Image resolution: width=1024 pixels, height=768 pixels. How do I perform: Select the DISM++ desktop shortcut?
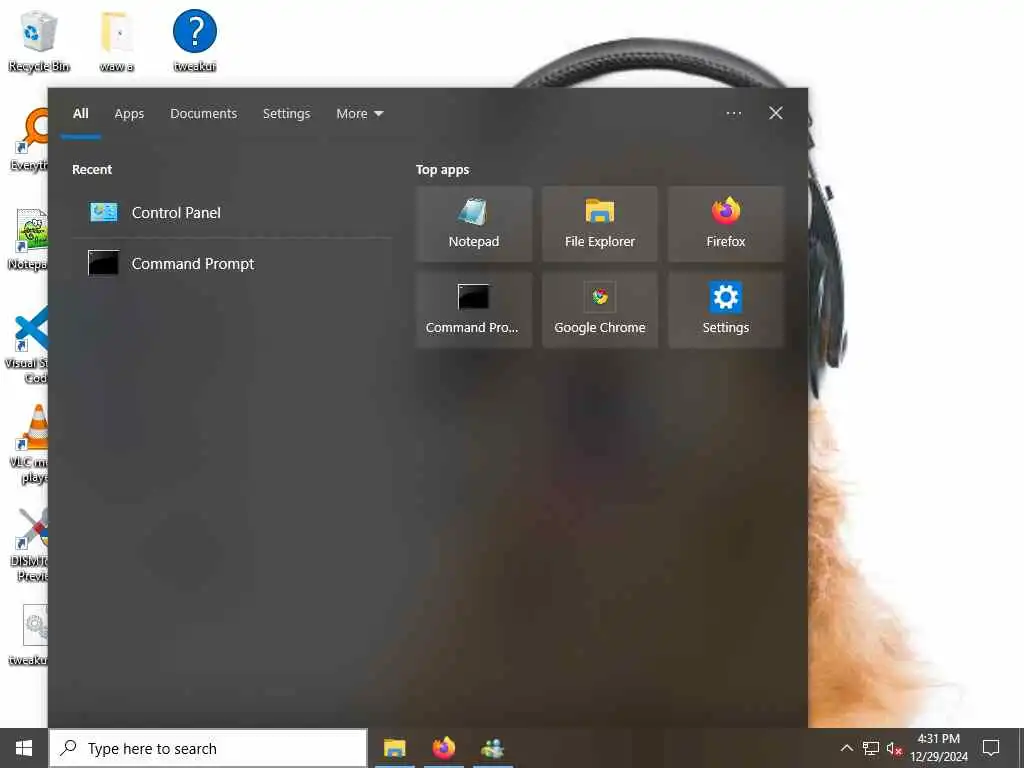pos(31,545)
